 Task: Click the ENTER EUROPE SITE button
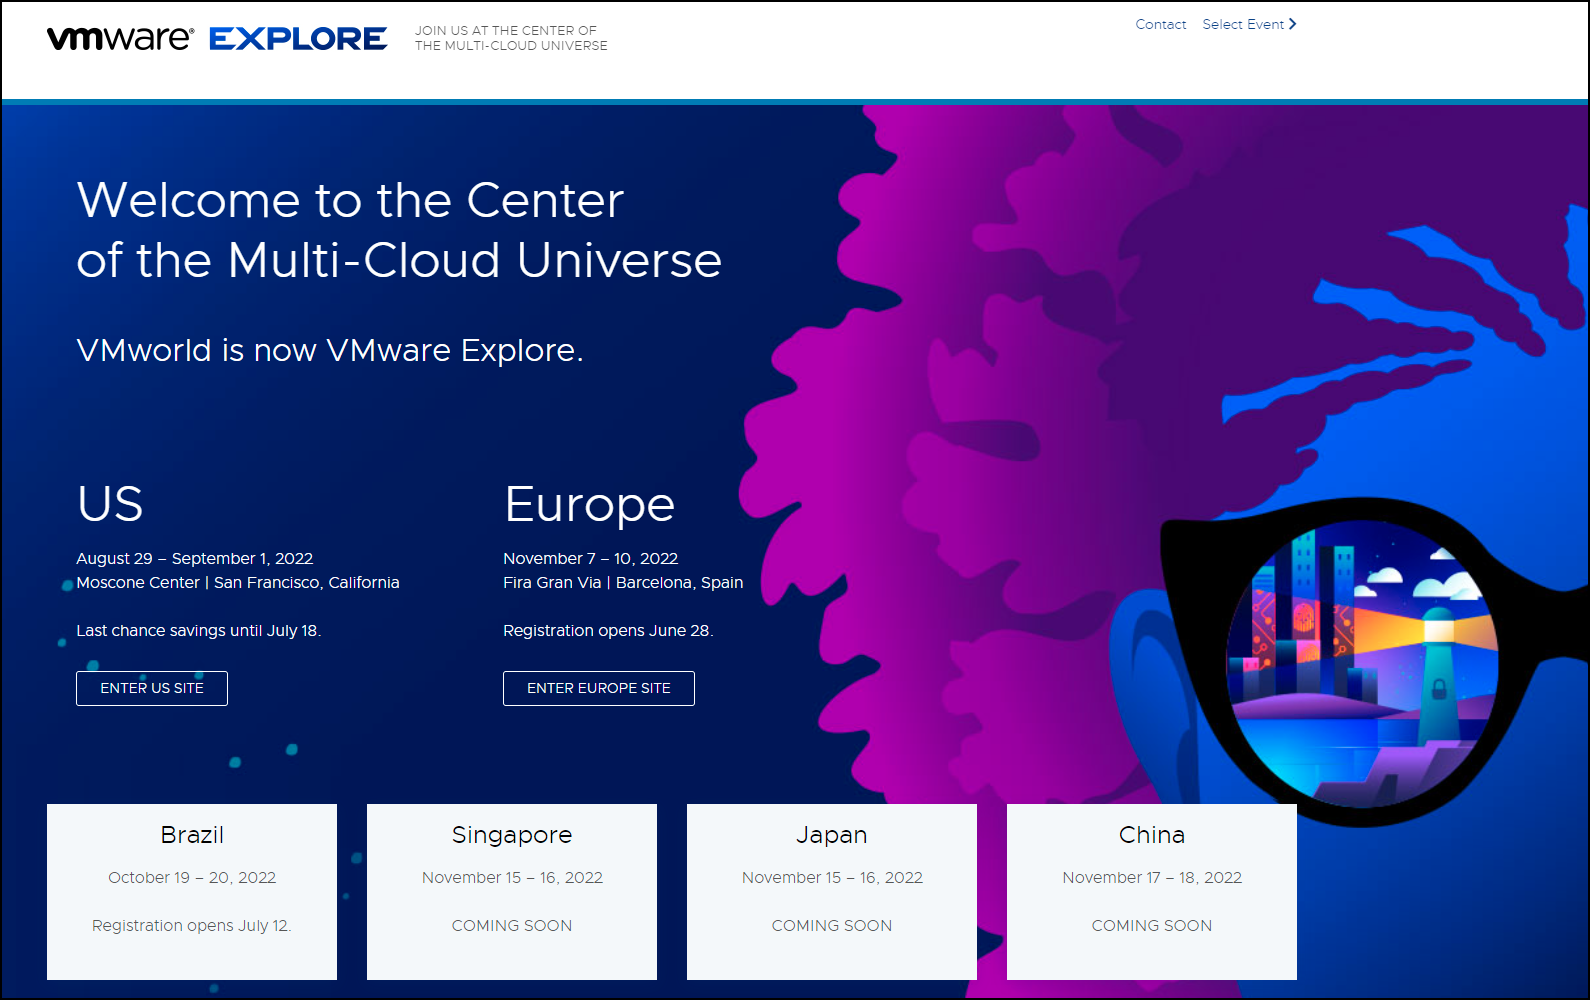tap(599, 688)
